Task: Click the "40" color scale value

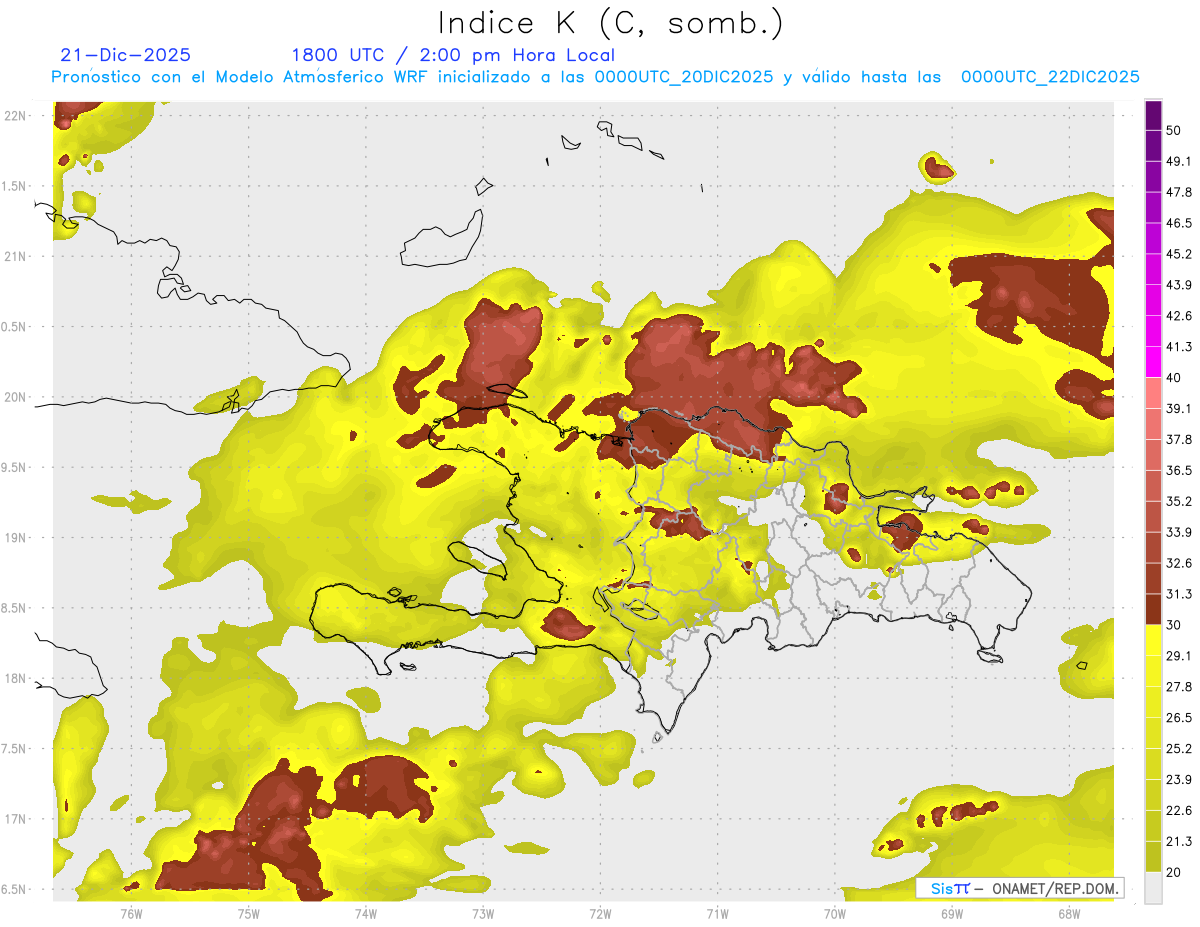Action: [1176, 378]
